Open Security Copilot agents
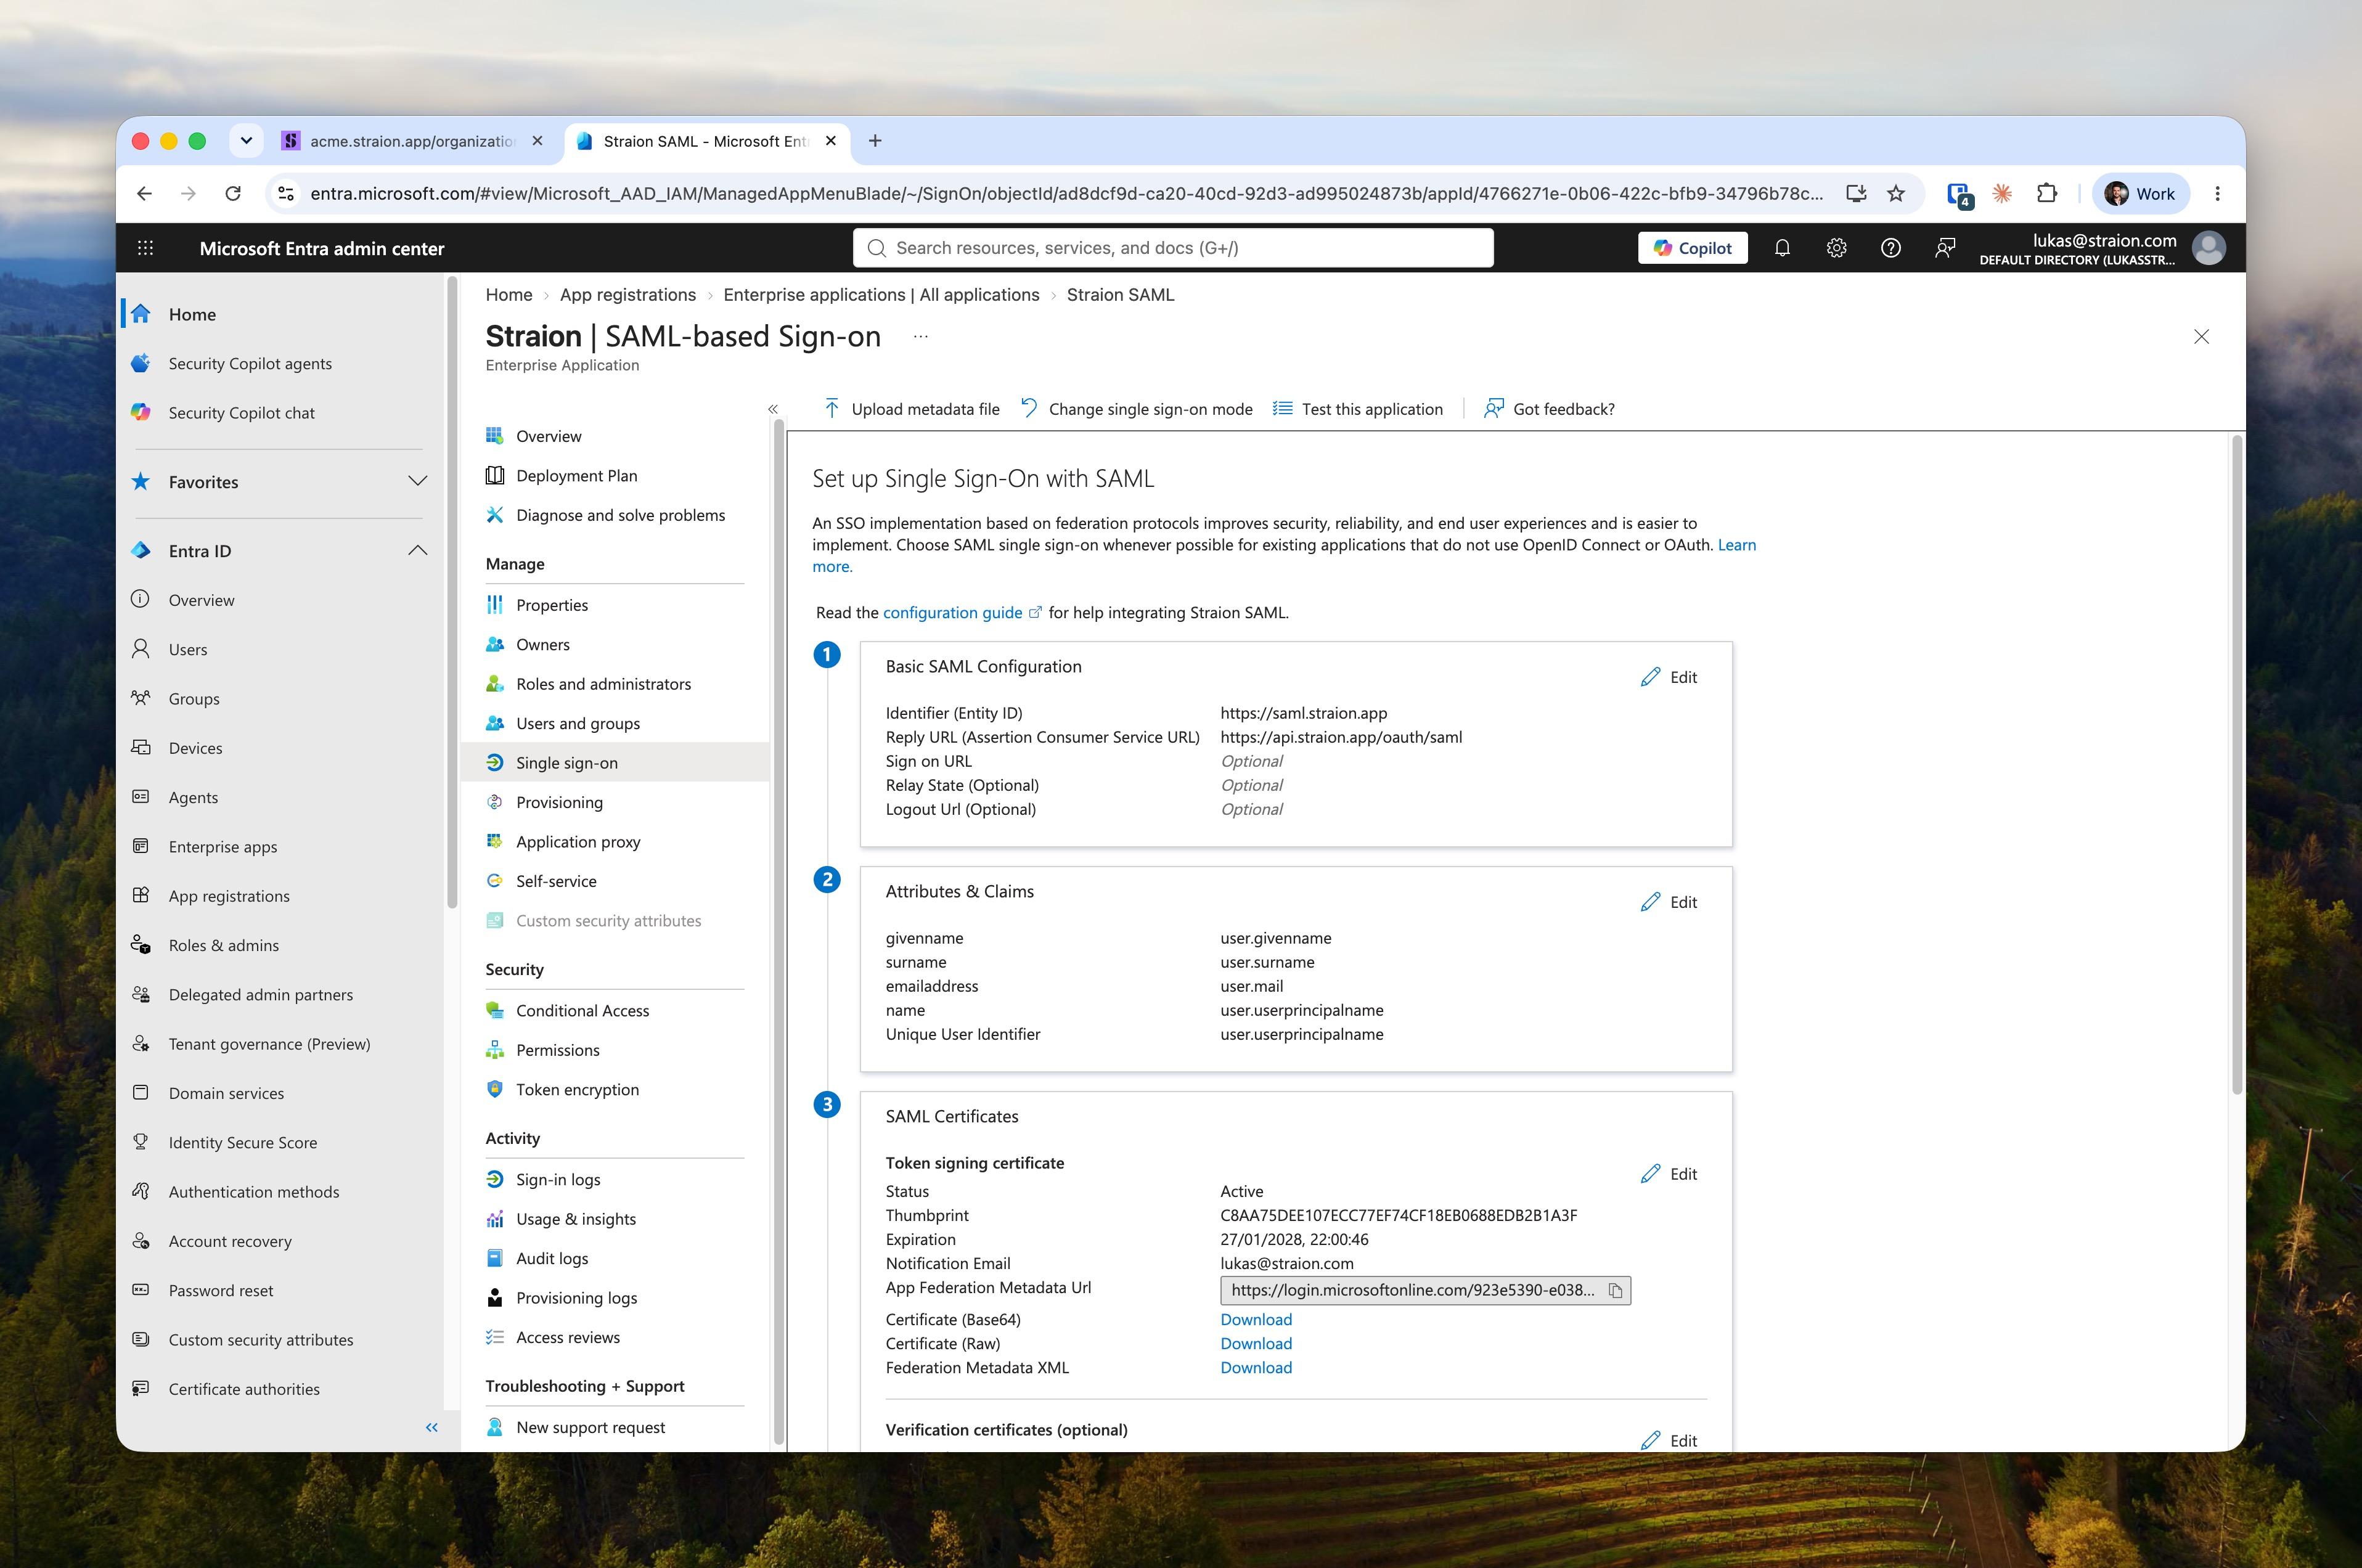The image size is (2362, 1568). click(x=250, y=363)
